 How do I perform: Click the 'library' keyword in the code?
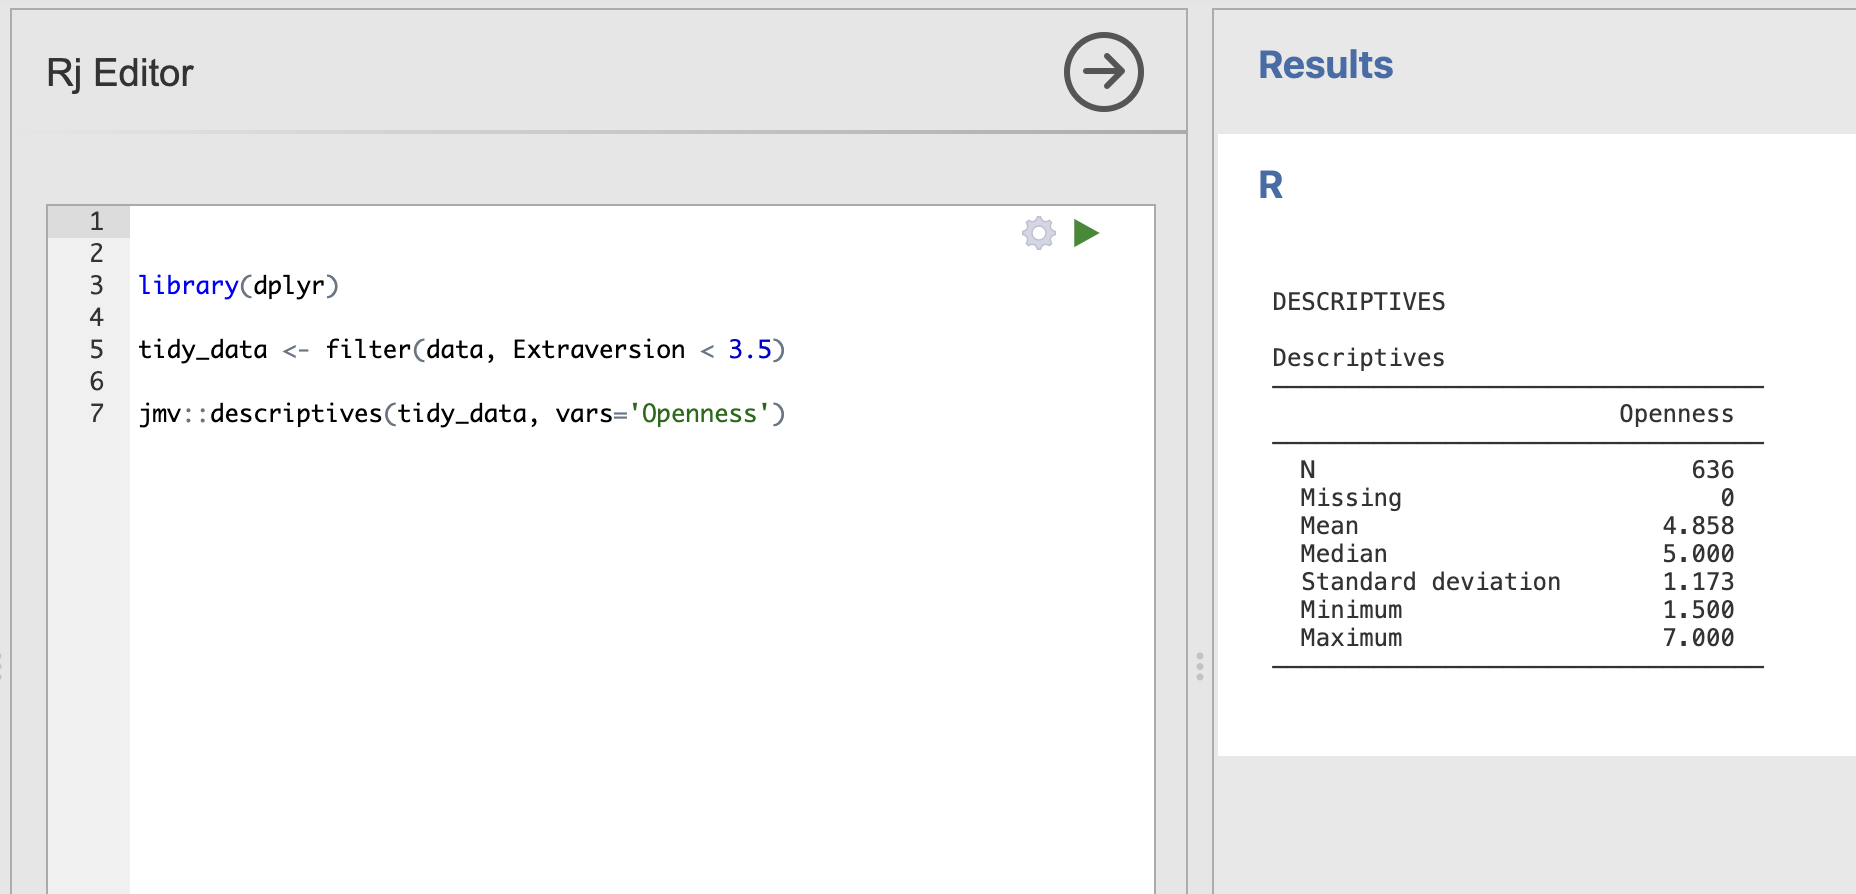(188, 286)
